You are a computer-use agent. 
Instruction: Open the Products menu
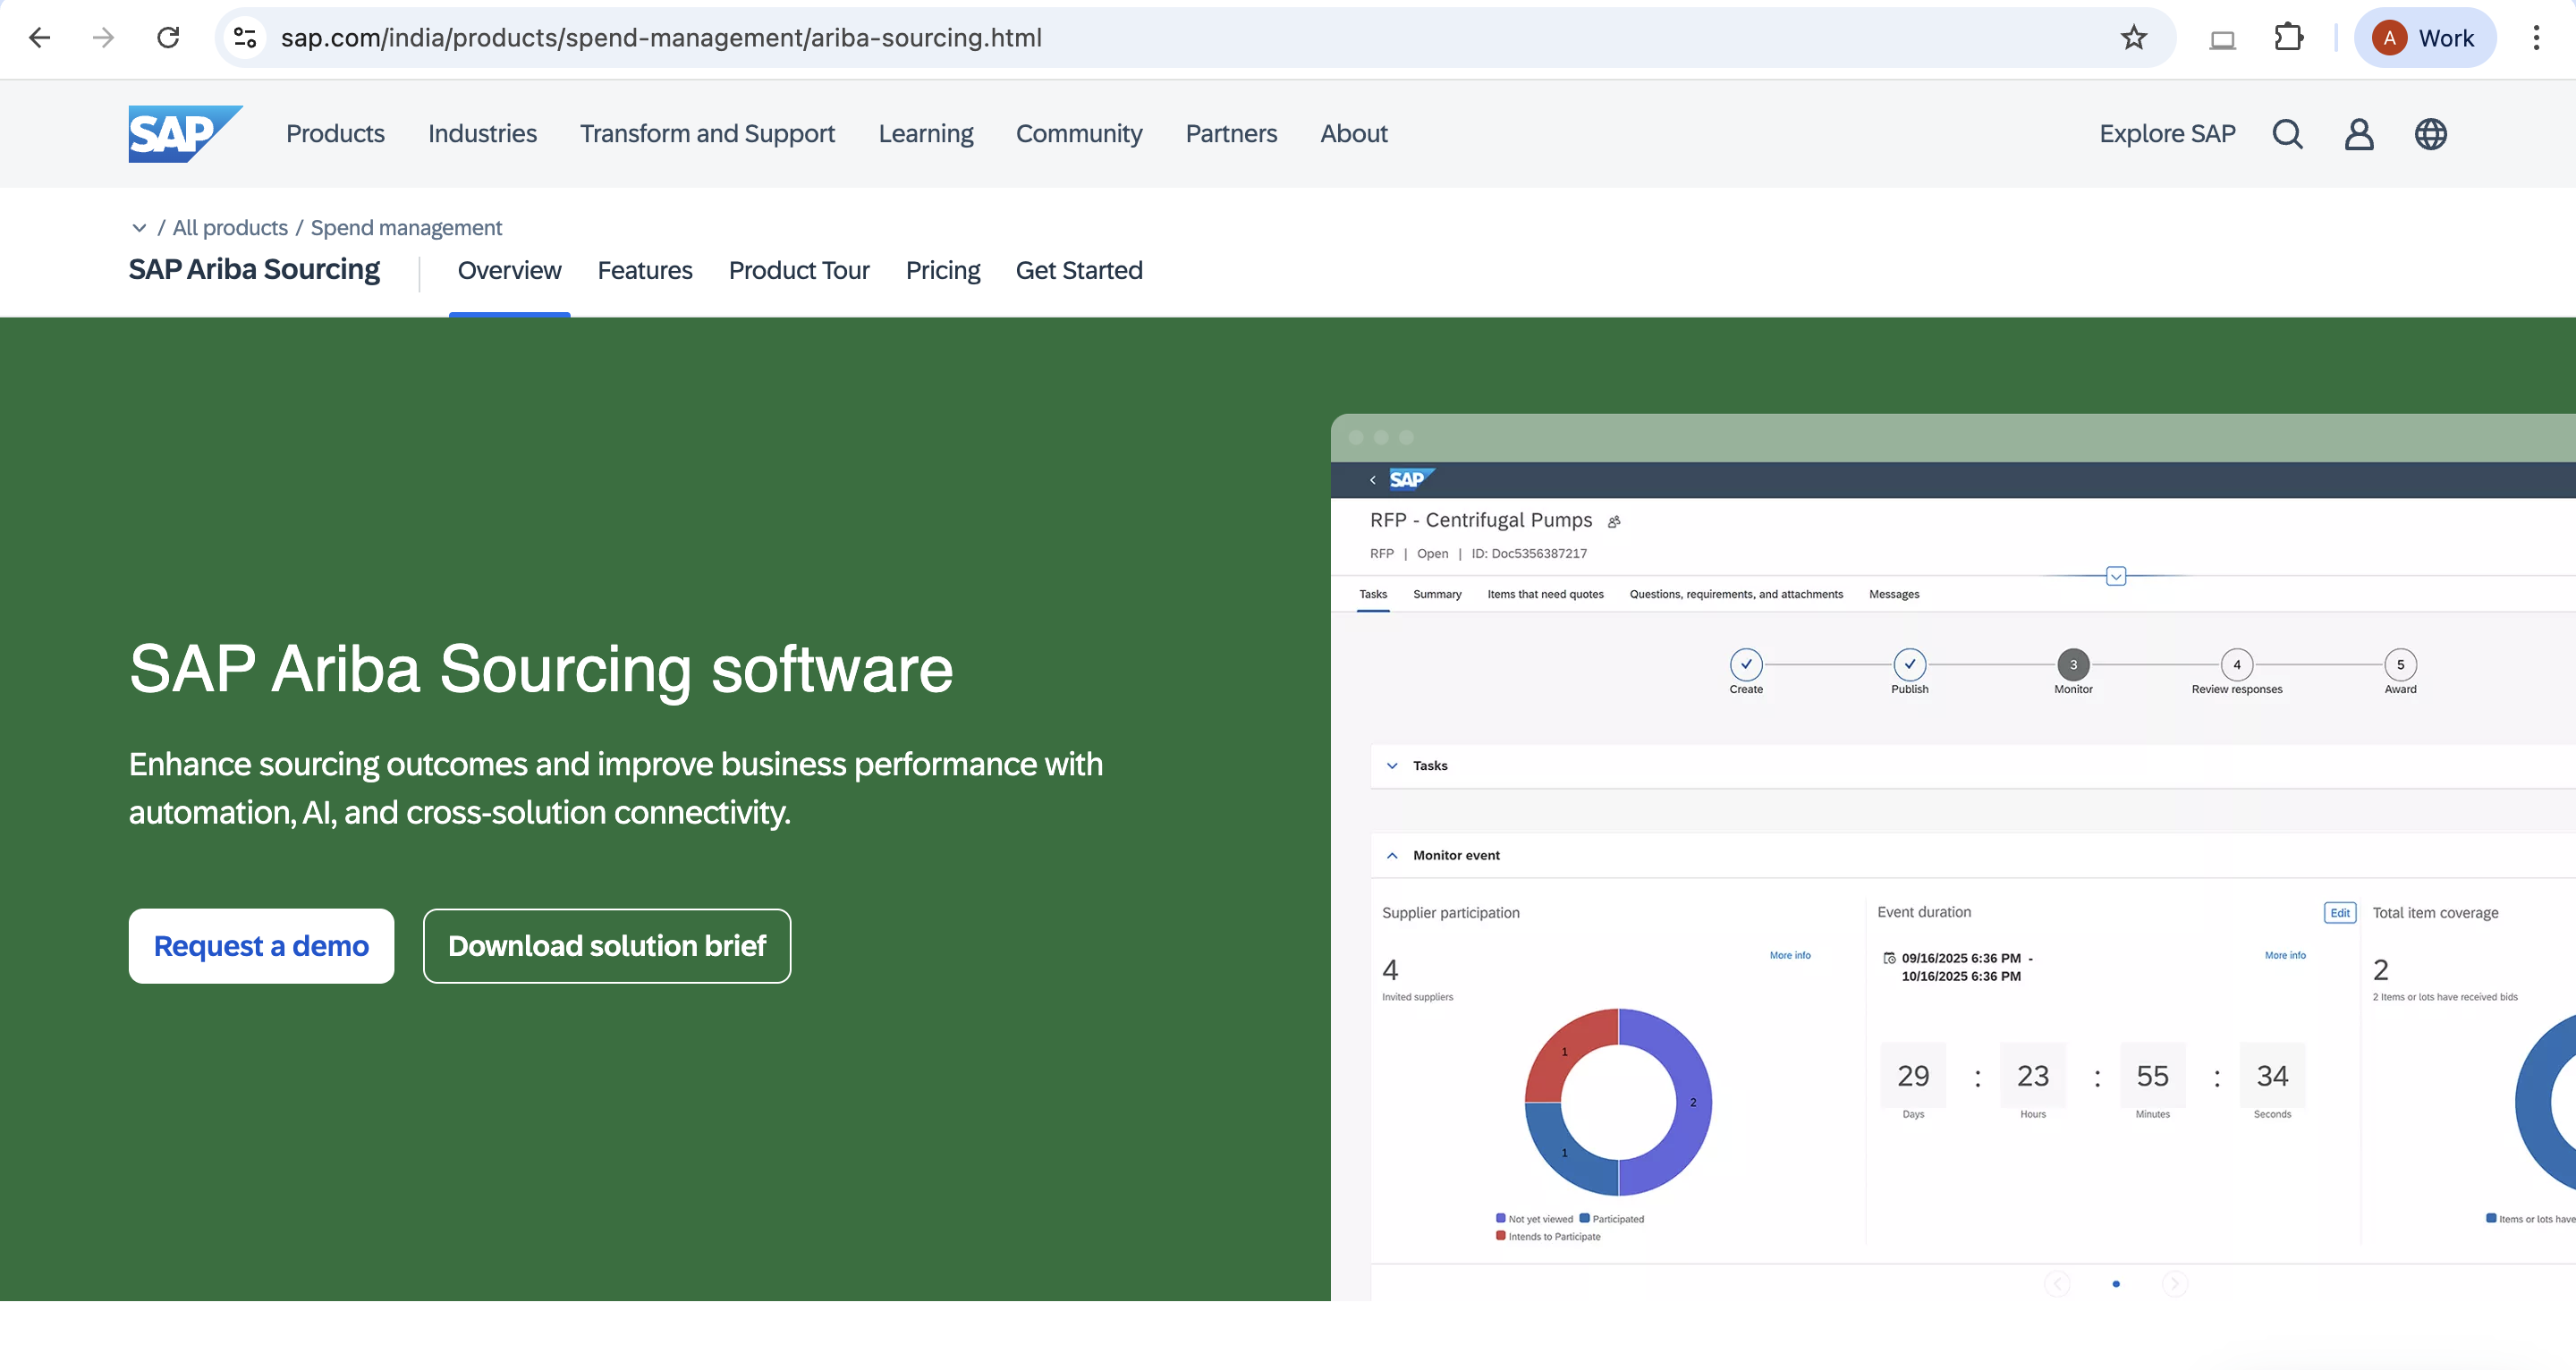[335, 133]
